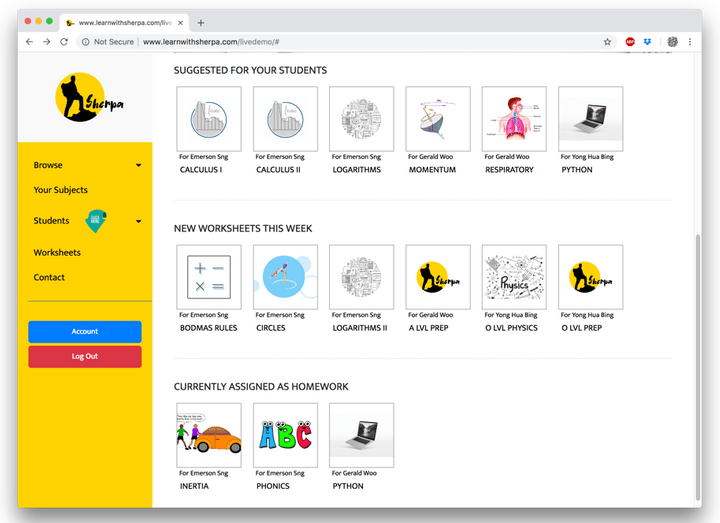This screenshot has height=523, width=720.
Task: Go to Worksheets in the sidebar
Action: (57, 253)
